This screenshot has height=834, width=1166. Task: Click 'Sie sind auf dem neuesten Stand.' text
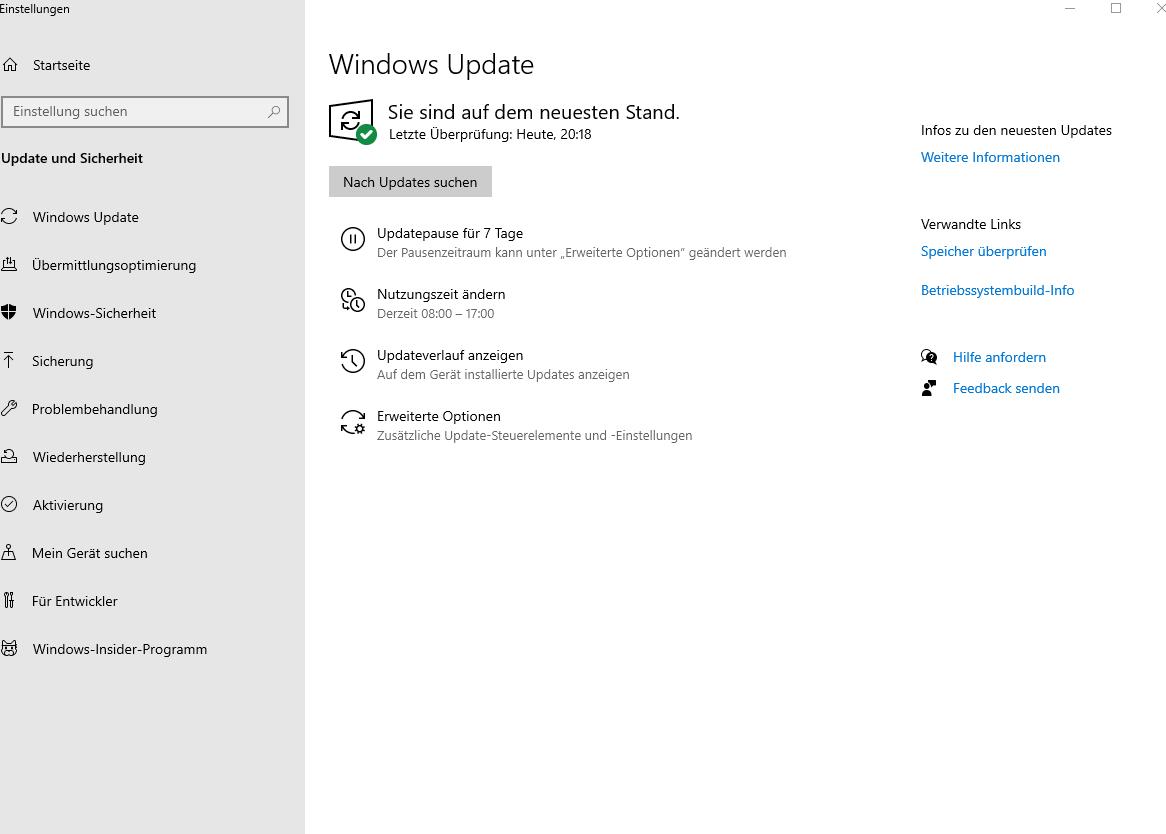click(533, 112)
